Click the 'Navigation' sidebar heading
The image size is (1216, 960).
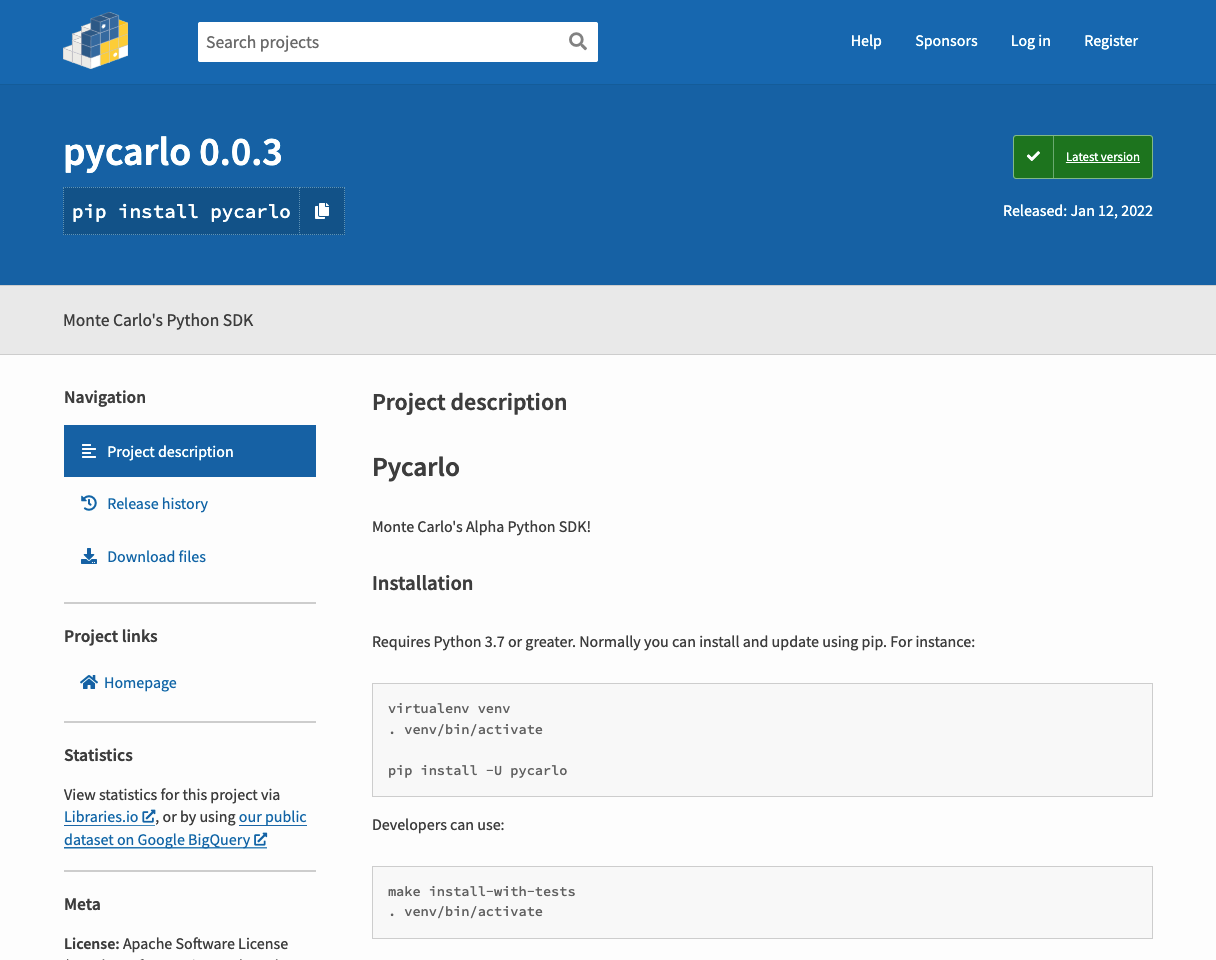(105, 397)
